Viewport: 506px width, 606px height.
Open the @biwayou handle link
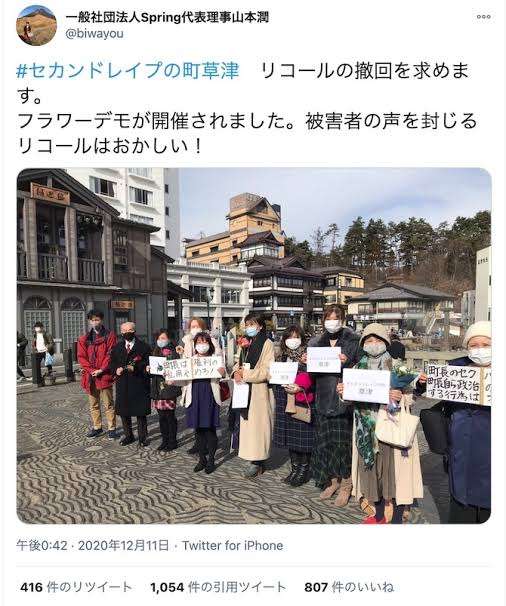(x=94, y=34)
